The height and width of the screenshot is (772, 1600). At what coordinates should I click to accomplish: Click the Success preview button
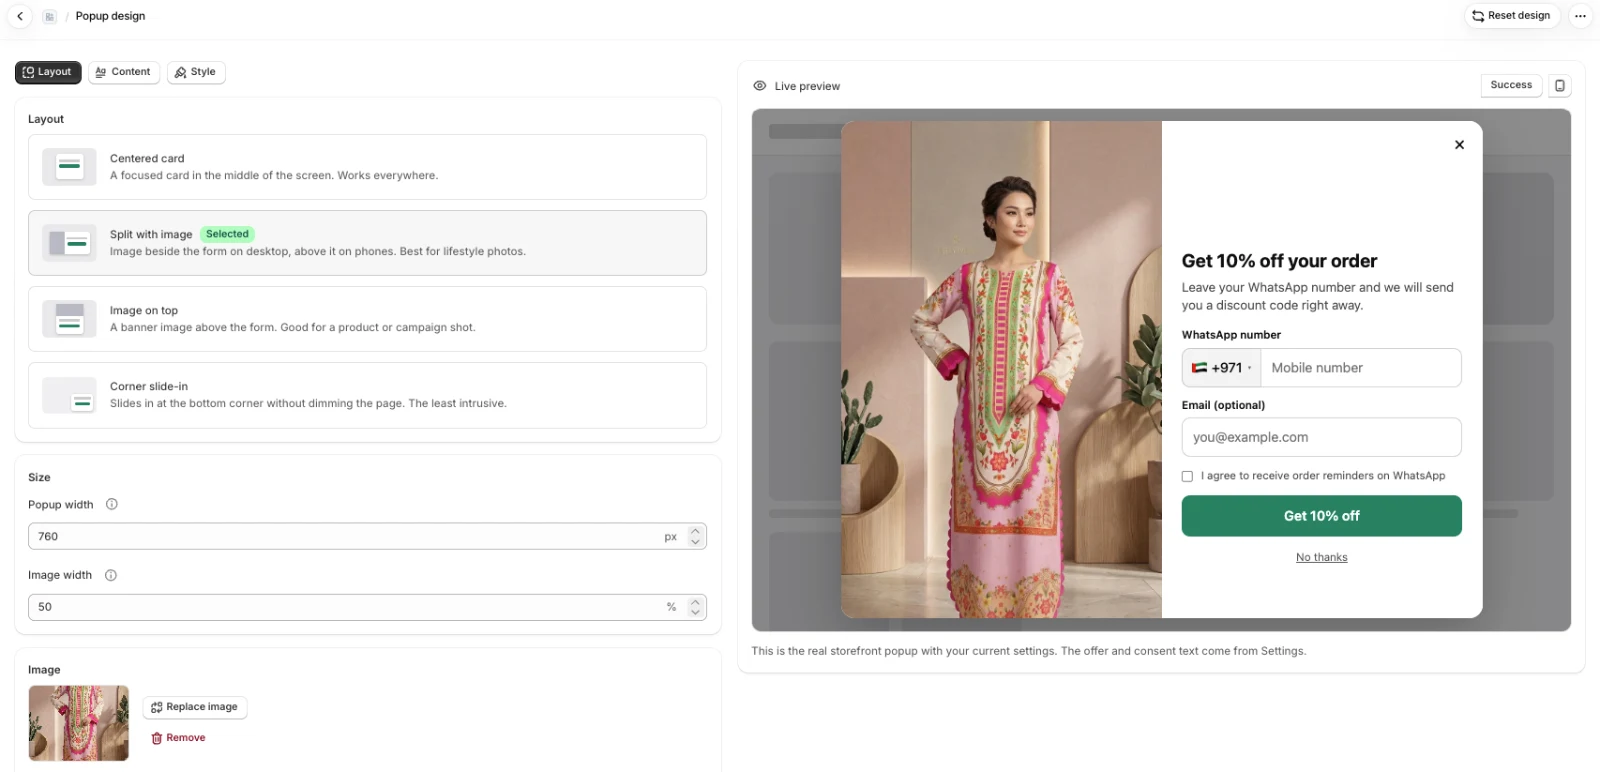pyautogui.click(x=1511, y=85)
